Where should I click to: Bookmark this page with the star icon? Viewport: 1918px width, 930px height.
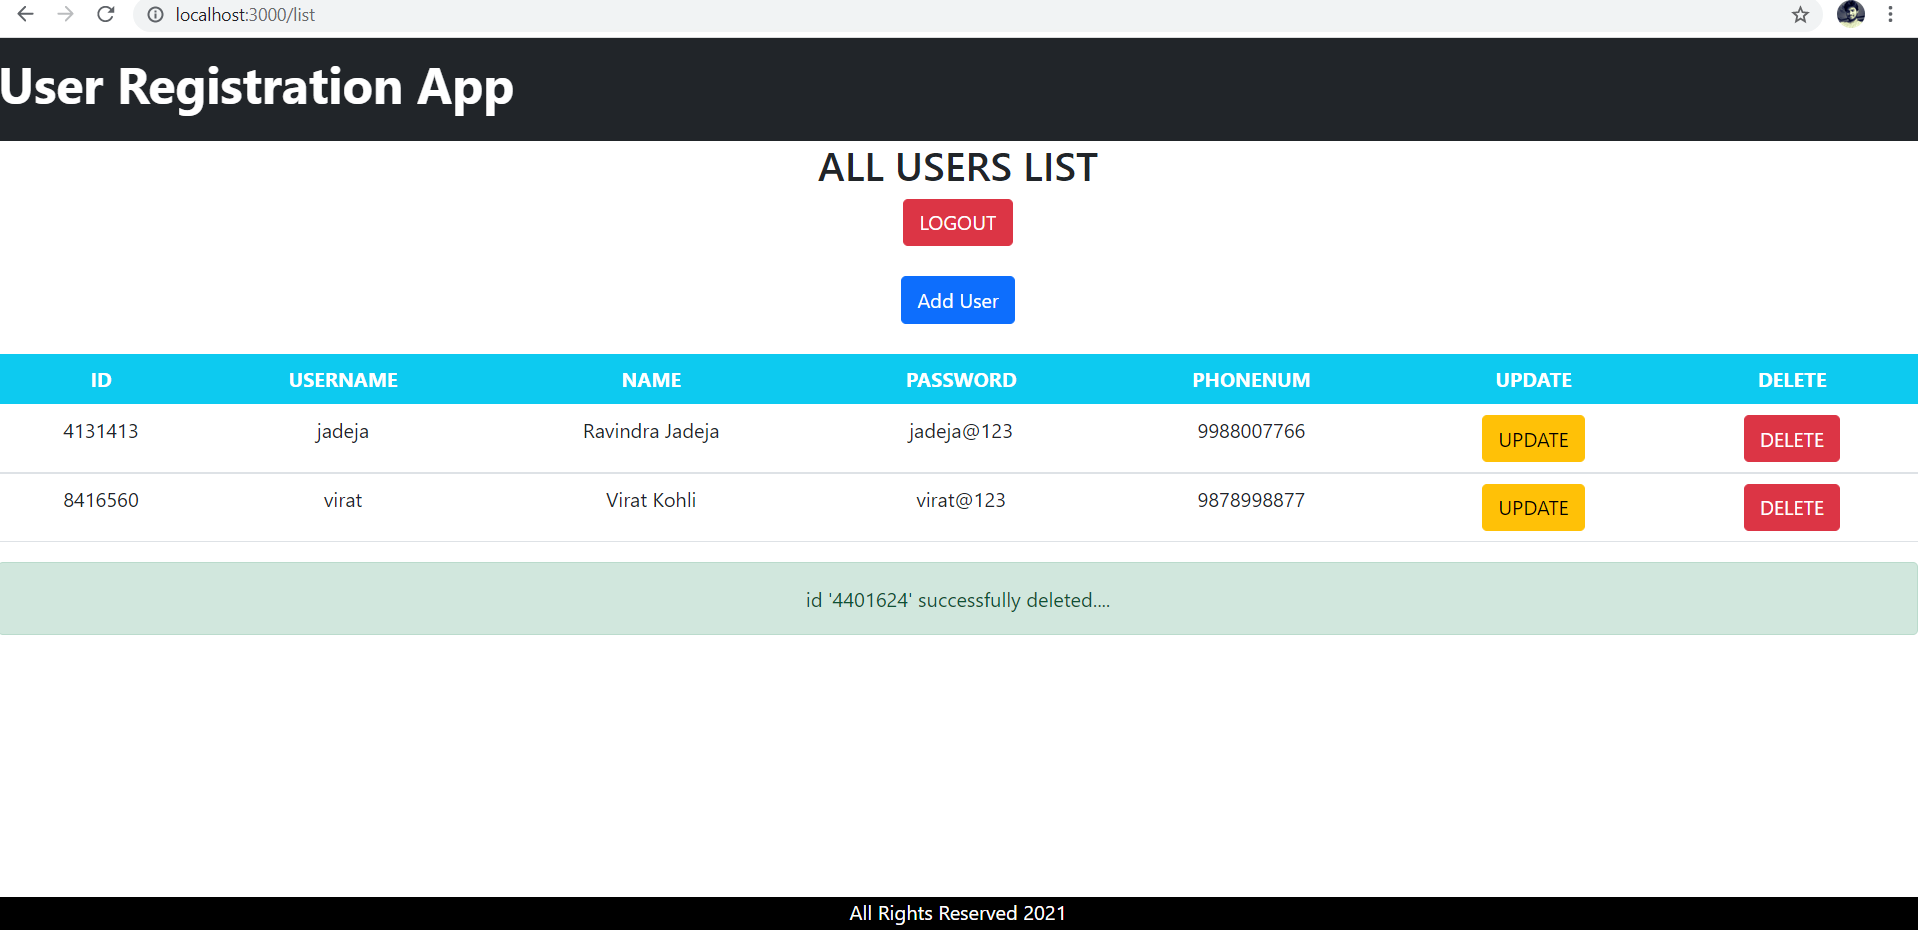point(1800,15)
